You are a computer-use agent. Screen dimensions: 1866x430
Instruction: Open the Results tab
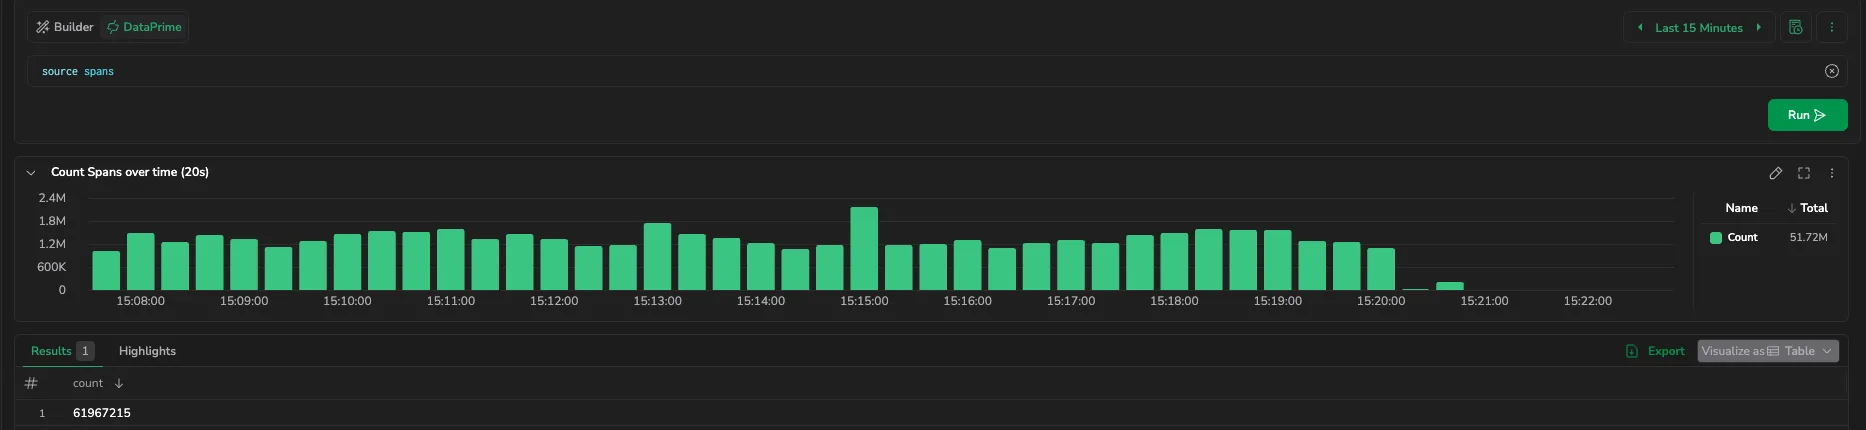62,351
